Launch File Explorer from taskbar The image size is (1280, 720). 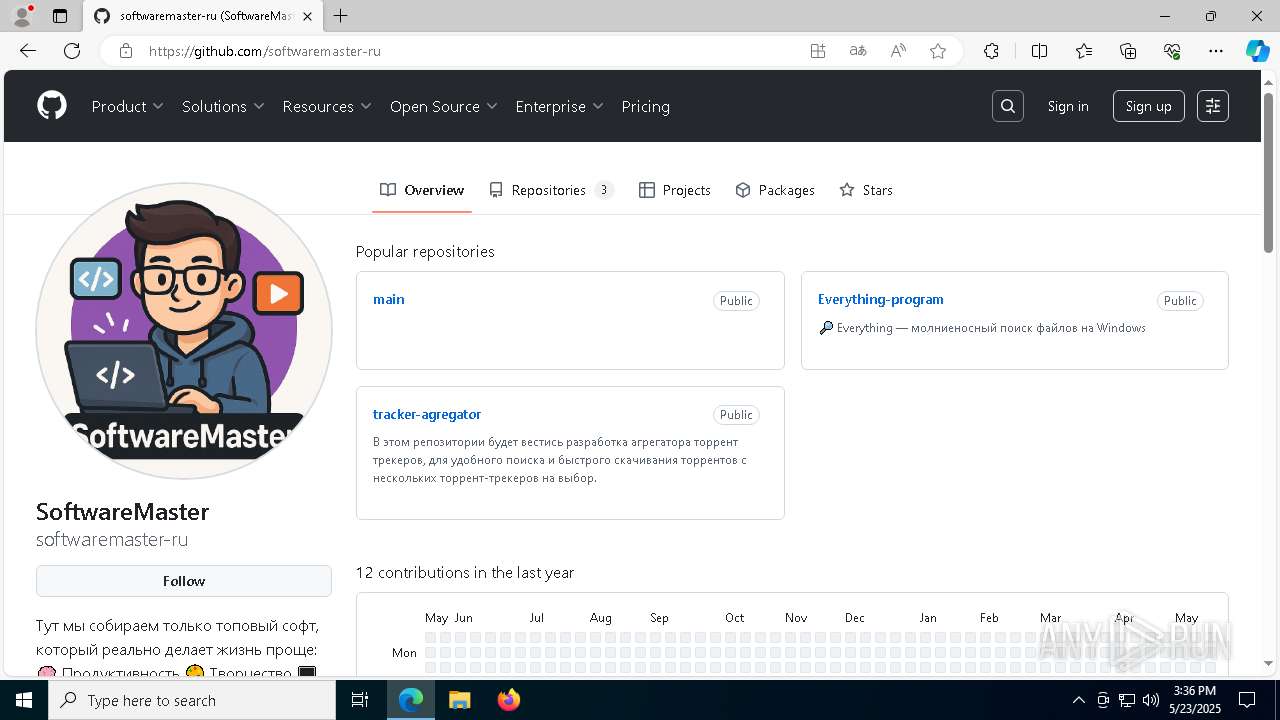[x=459, y=700]
